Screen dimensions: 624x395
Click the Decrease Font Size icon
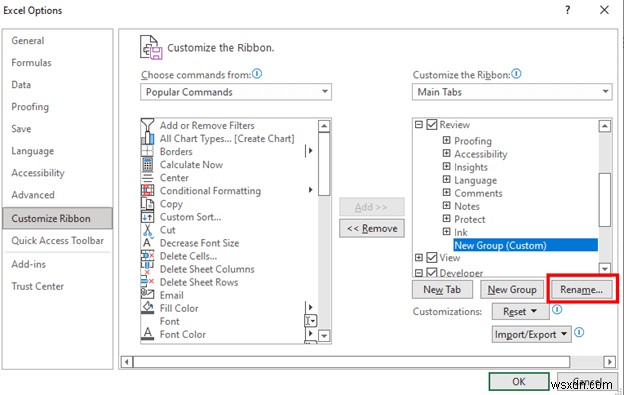pyautogui.click(x=147, y=243)
